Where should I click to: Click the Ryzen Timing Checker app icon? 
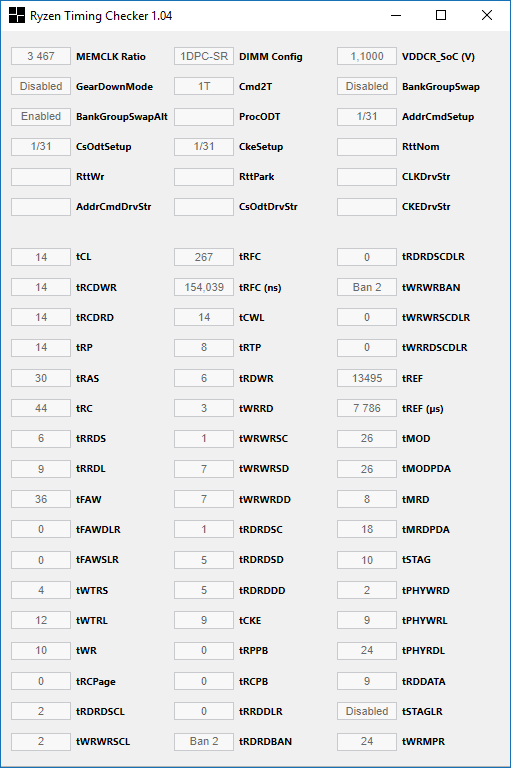(x=17, y=16)
